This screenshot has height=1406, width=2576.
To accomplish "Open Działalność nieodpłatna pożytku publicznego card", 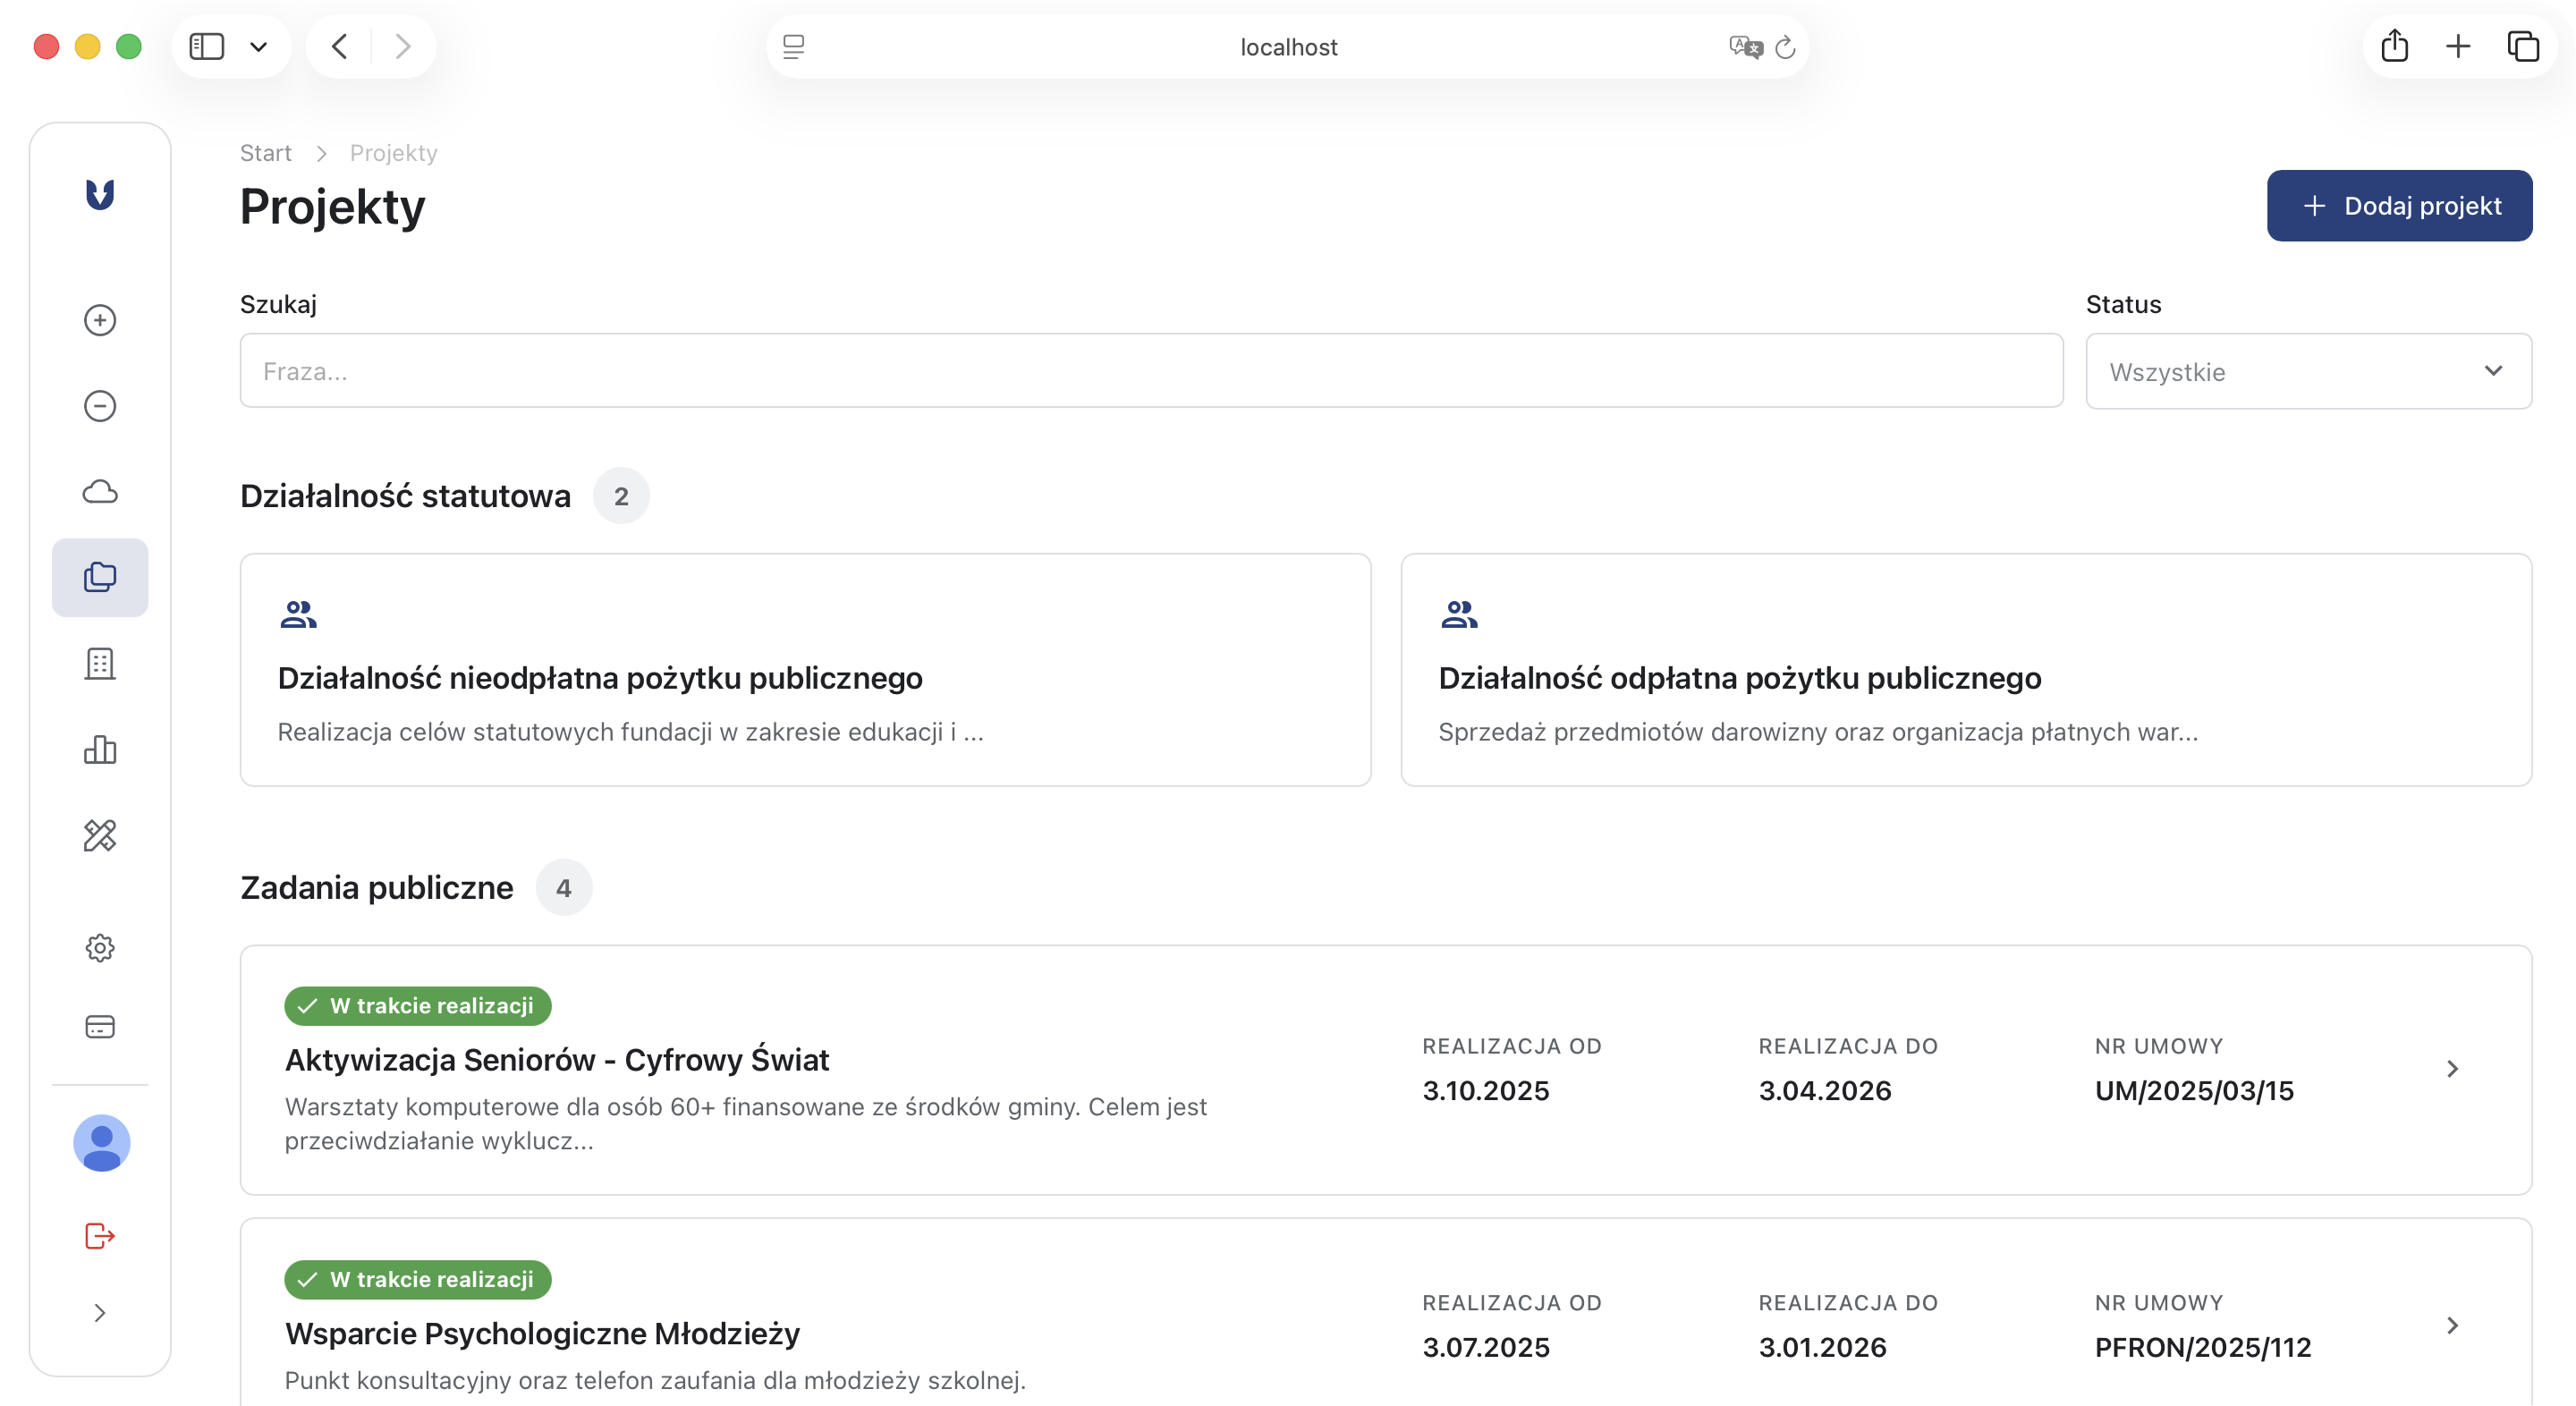I will [x=805, y=670].
